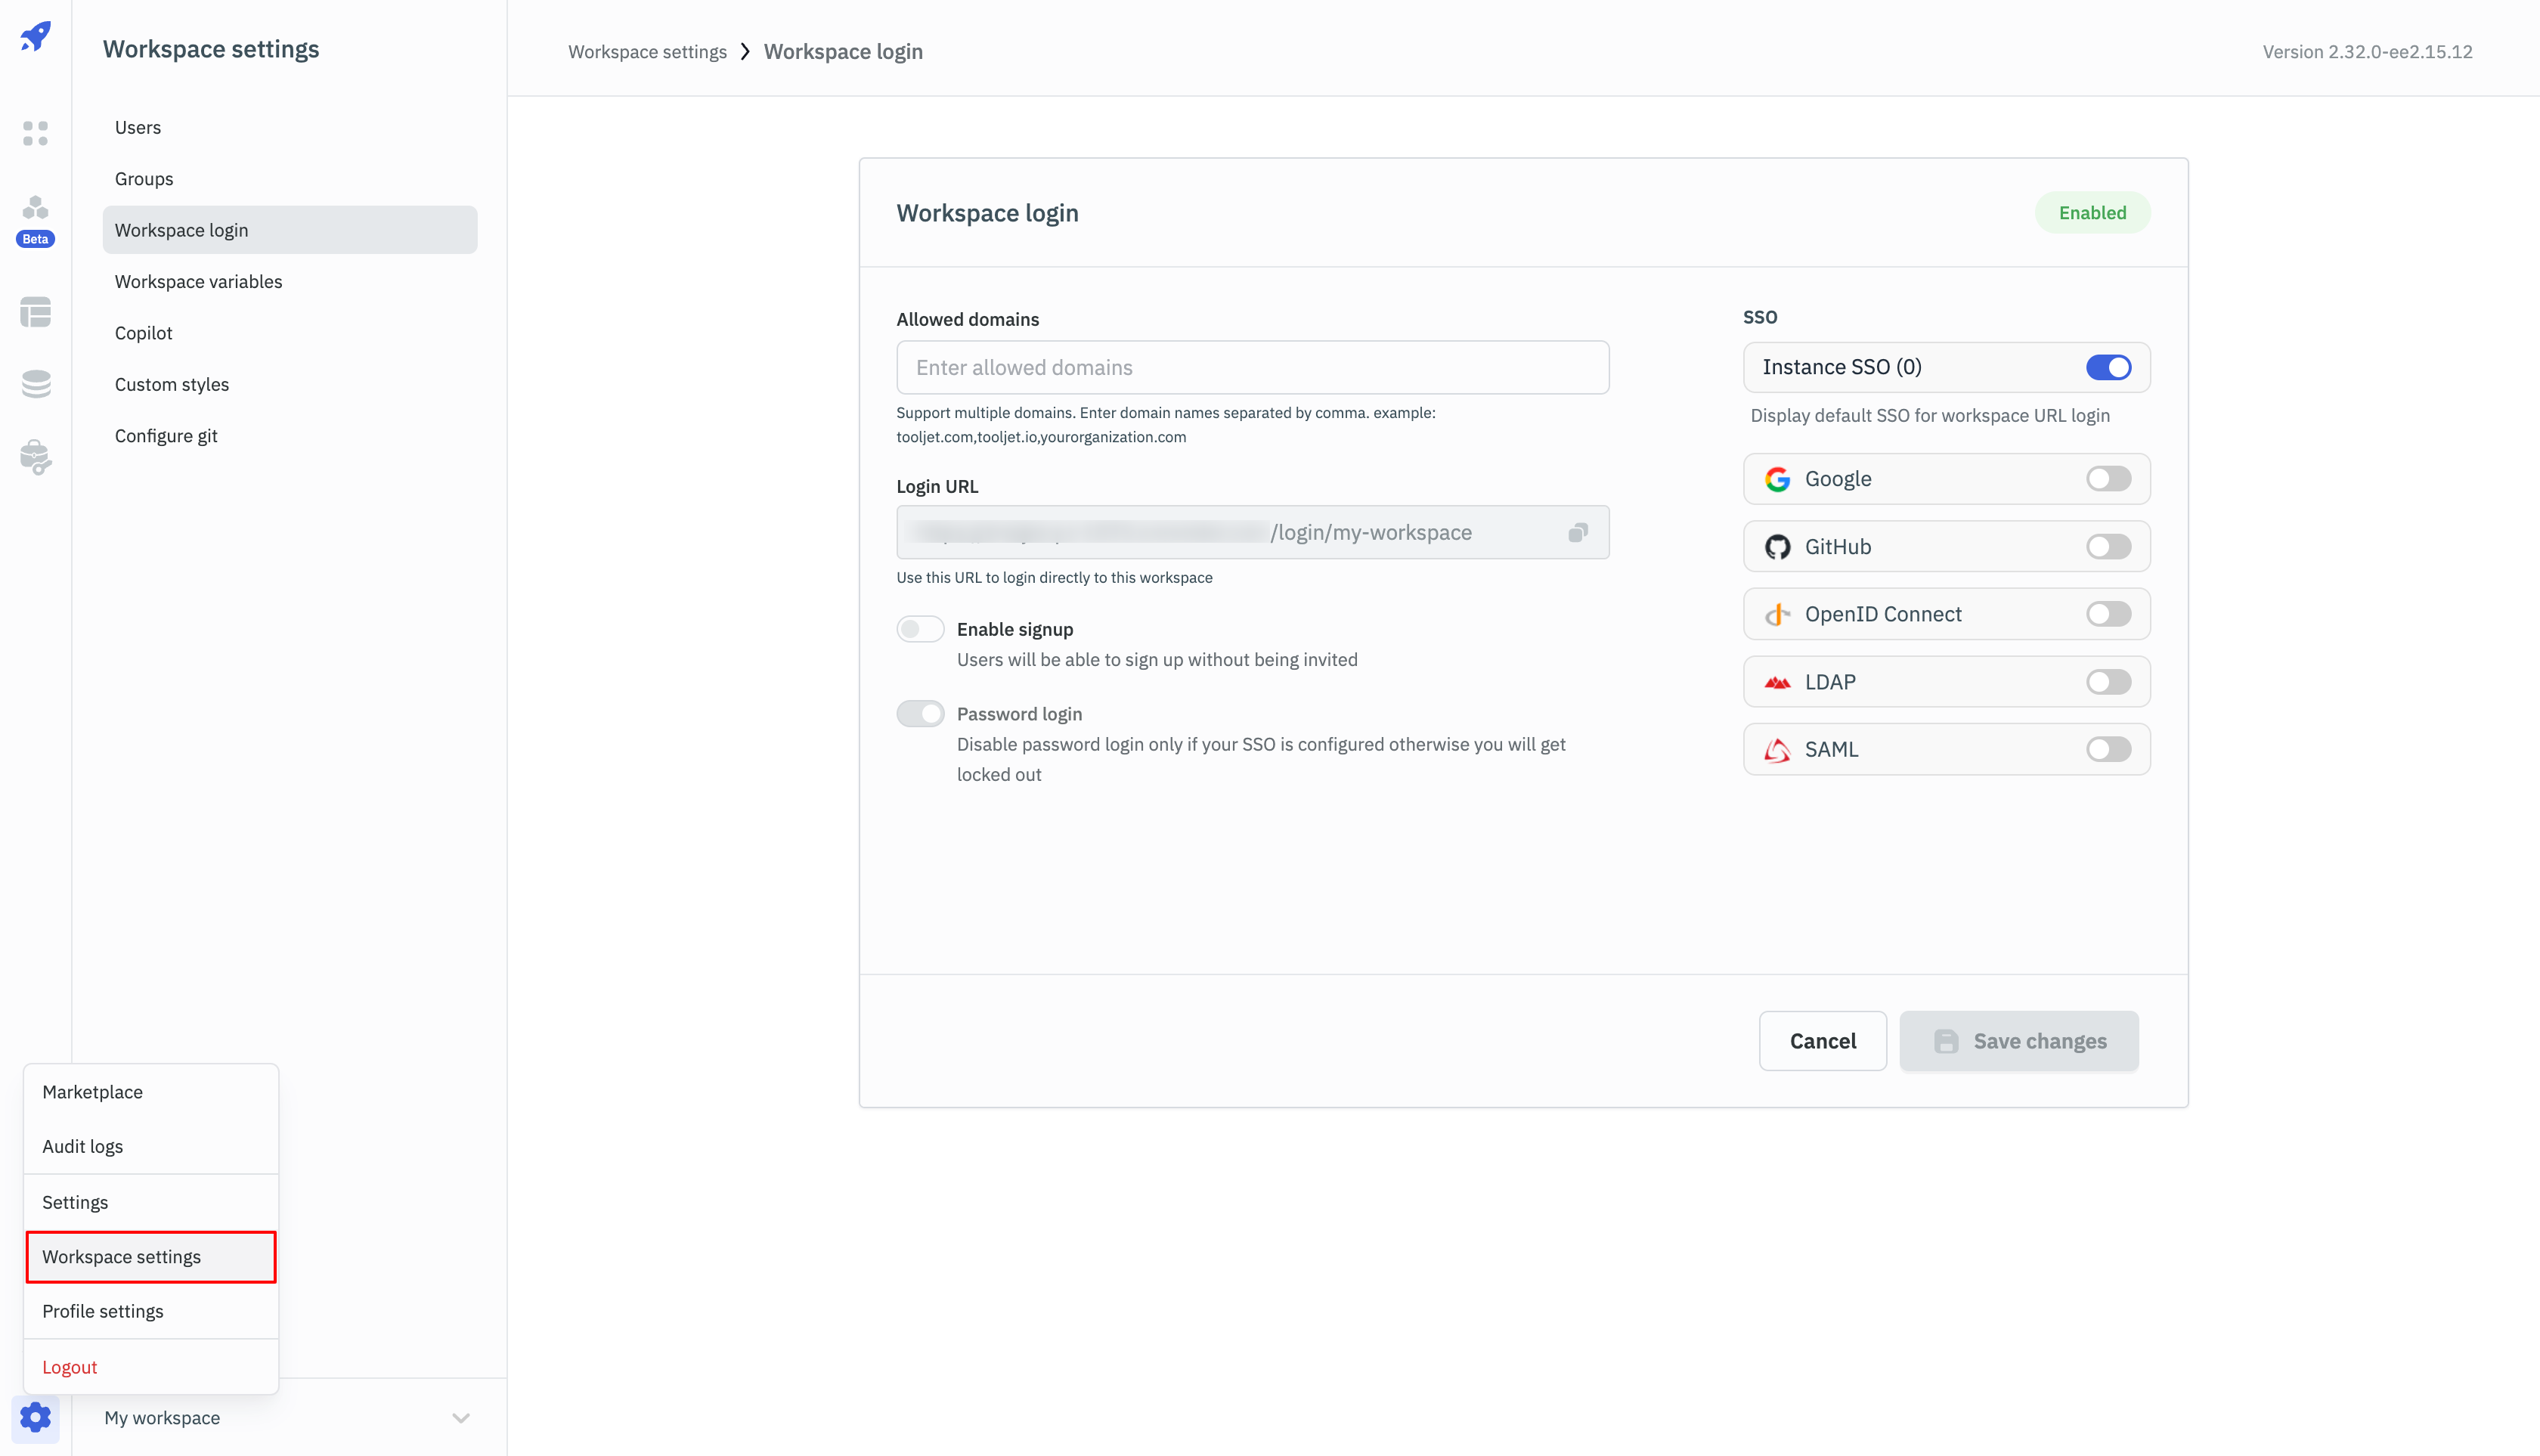The image size is (2540, 1456).
Task: Click the Cancel button
Action: point(1822,1041)
